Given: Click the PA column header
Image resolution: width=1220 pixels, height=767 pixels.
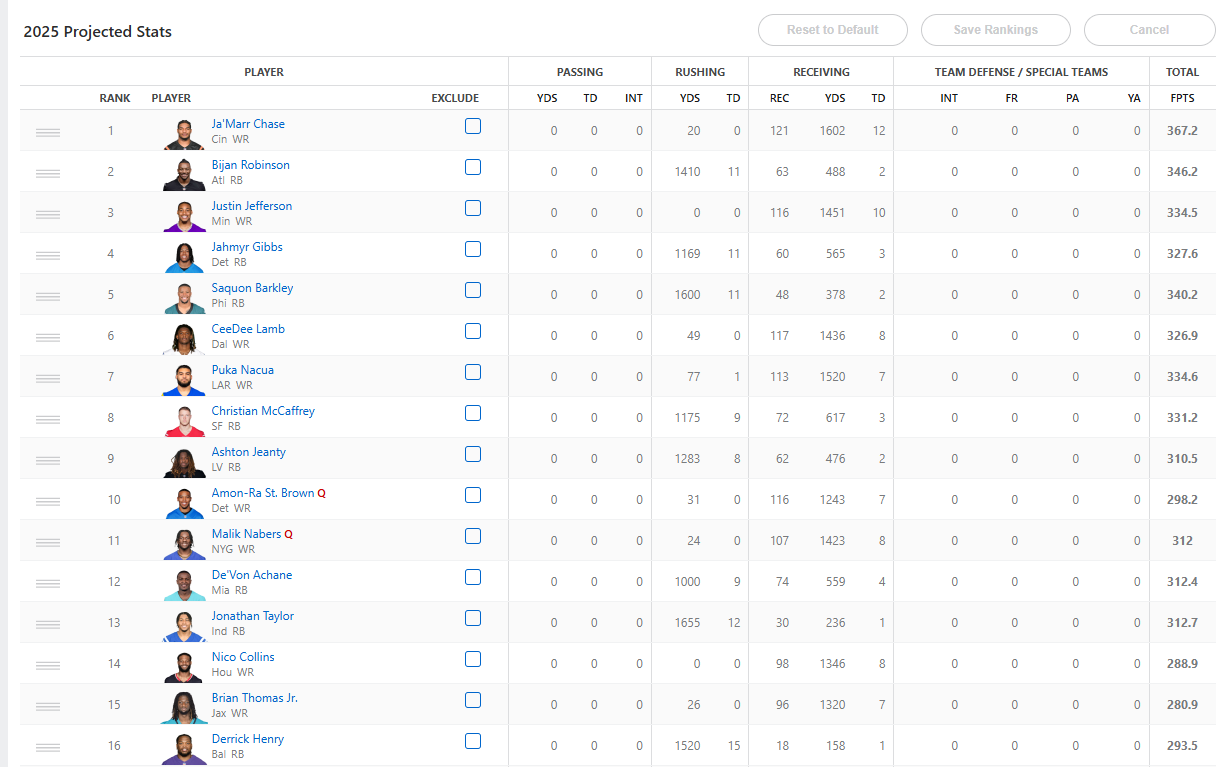Looking at the screenshot, I should [1073, 98].
